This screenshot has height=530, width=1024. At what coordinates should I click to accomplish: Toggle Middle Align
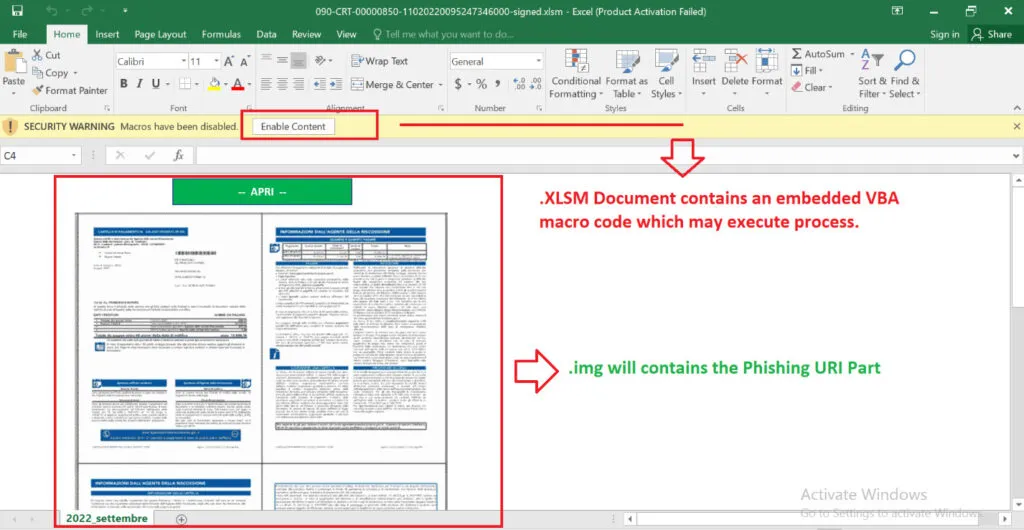[x=282, y=60]
